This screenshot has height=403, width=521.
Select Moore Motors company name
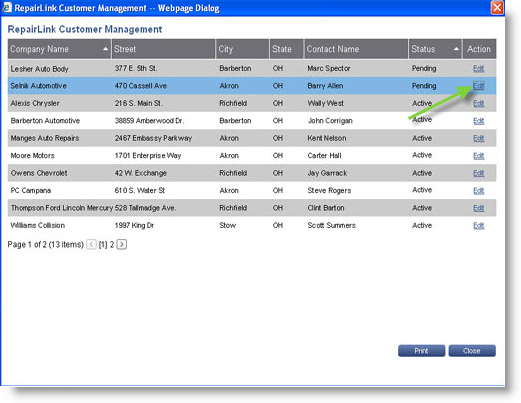point(32,156)
